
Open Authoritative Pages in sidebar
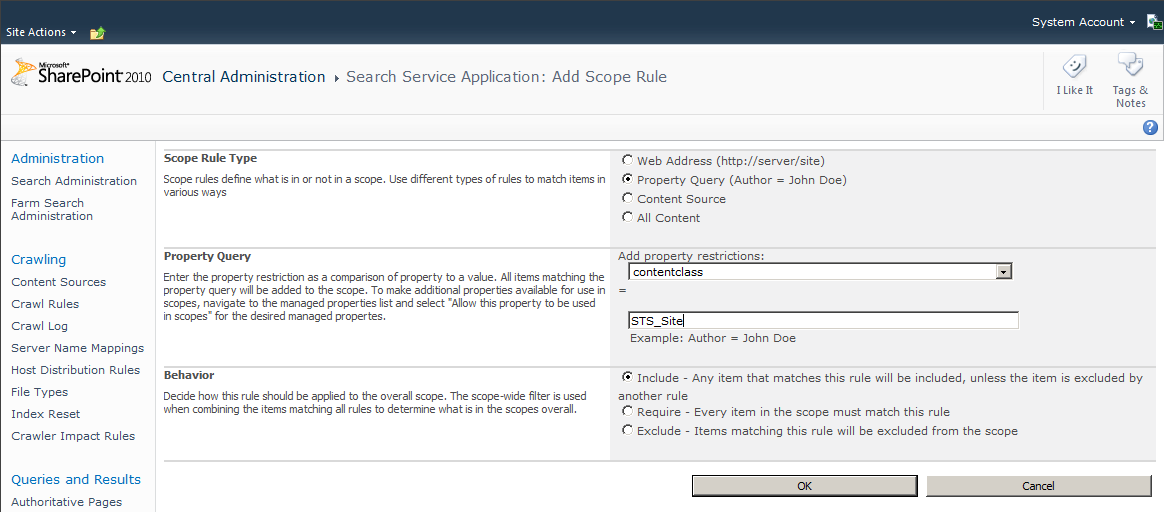pos(67,502)
